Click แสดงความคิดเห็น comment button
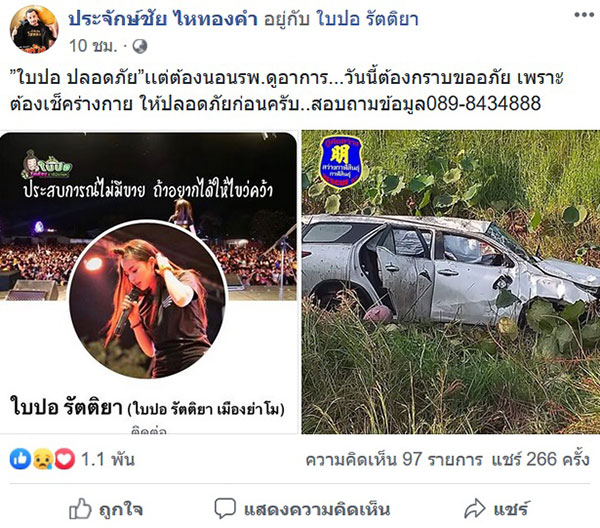This screenshot has width=600, height=528. (302, 509)
